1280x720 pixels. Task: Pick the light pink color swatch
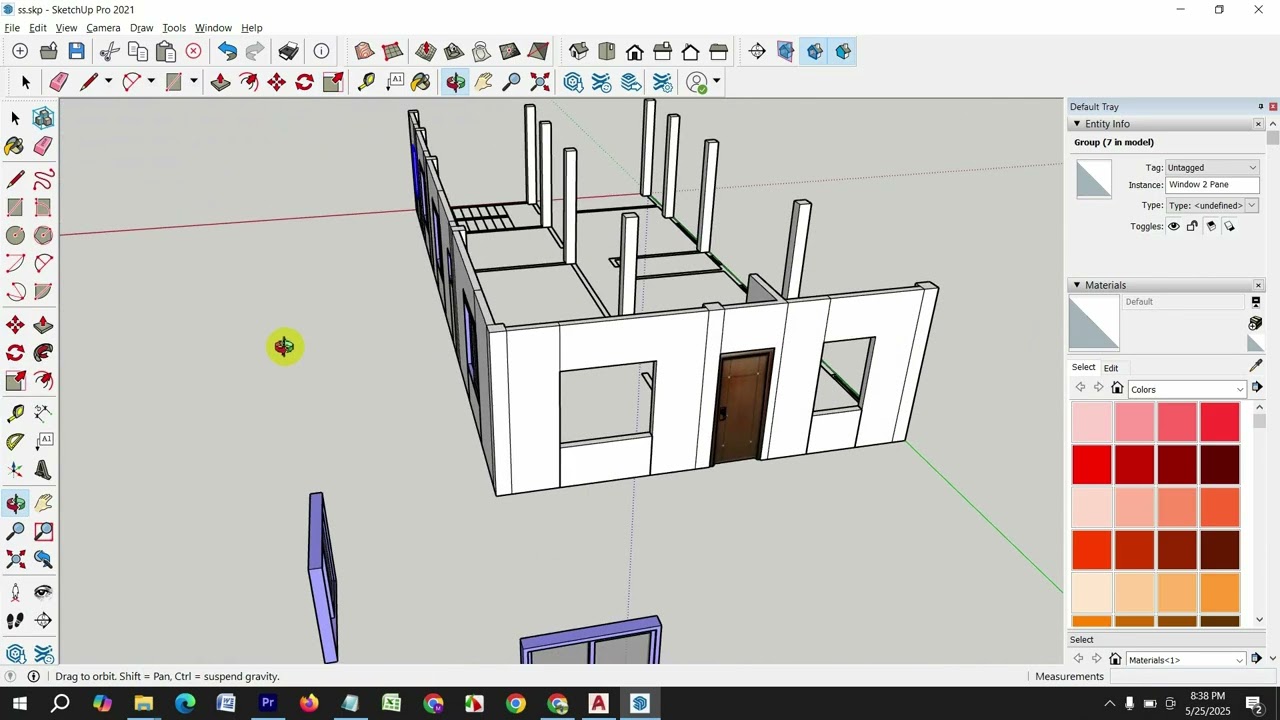(1092, 422)
